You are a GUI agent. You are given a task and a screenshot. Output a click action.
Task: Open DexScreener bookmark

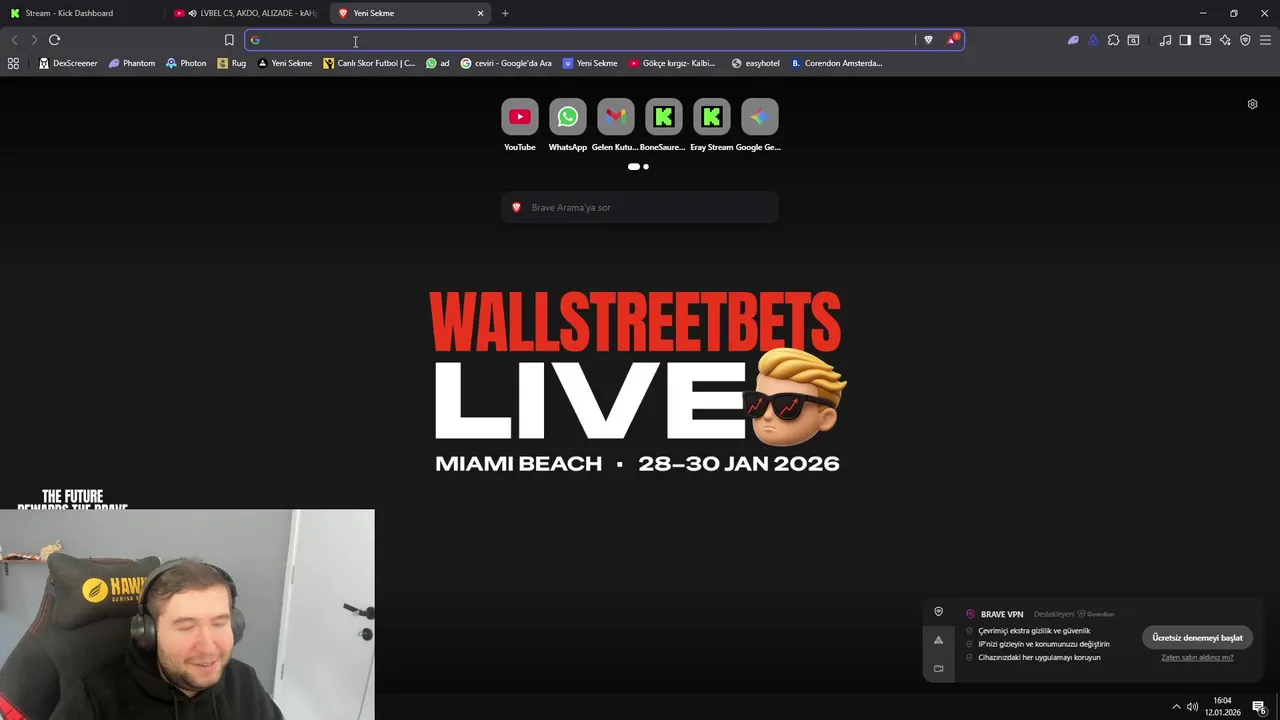[68, 63]
